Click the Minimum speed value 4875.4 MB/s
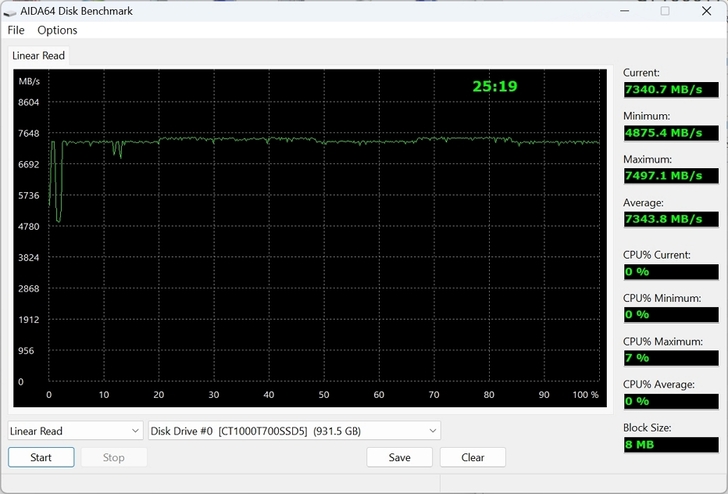The image size is (728, 494). (670, 133)
